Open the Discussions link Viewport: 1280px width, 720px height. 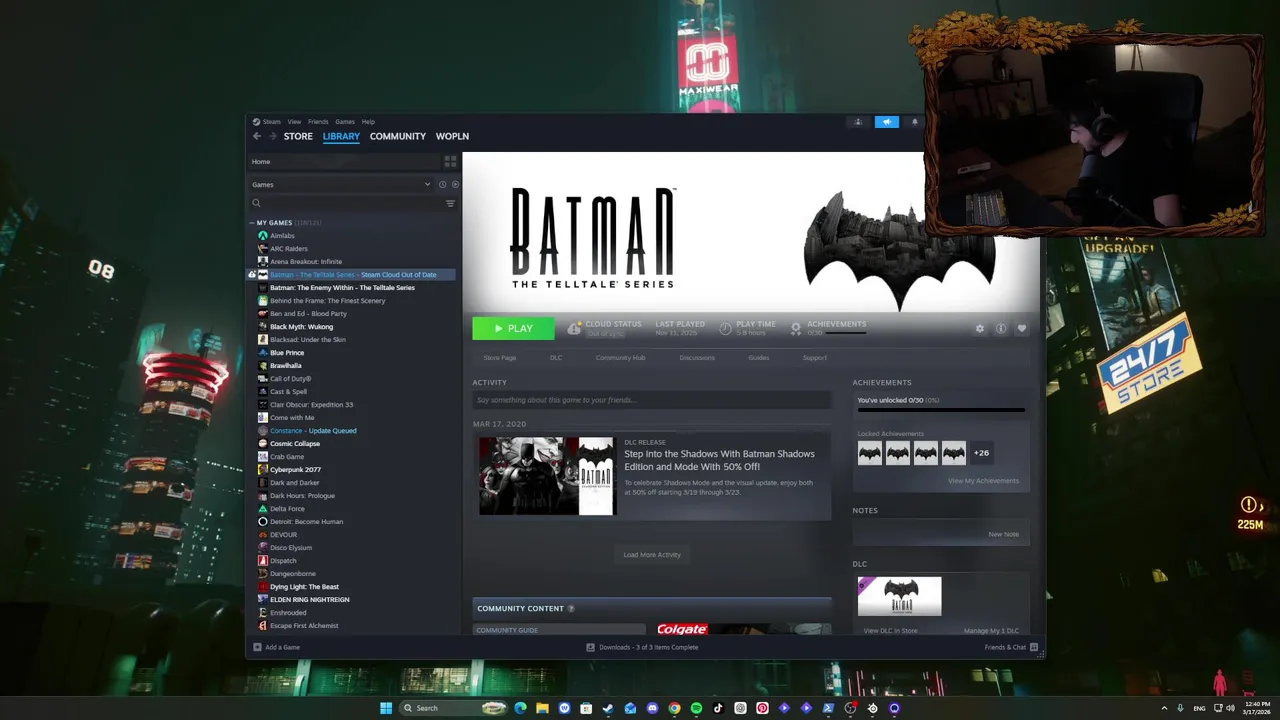(697, 358)
